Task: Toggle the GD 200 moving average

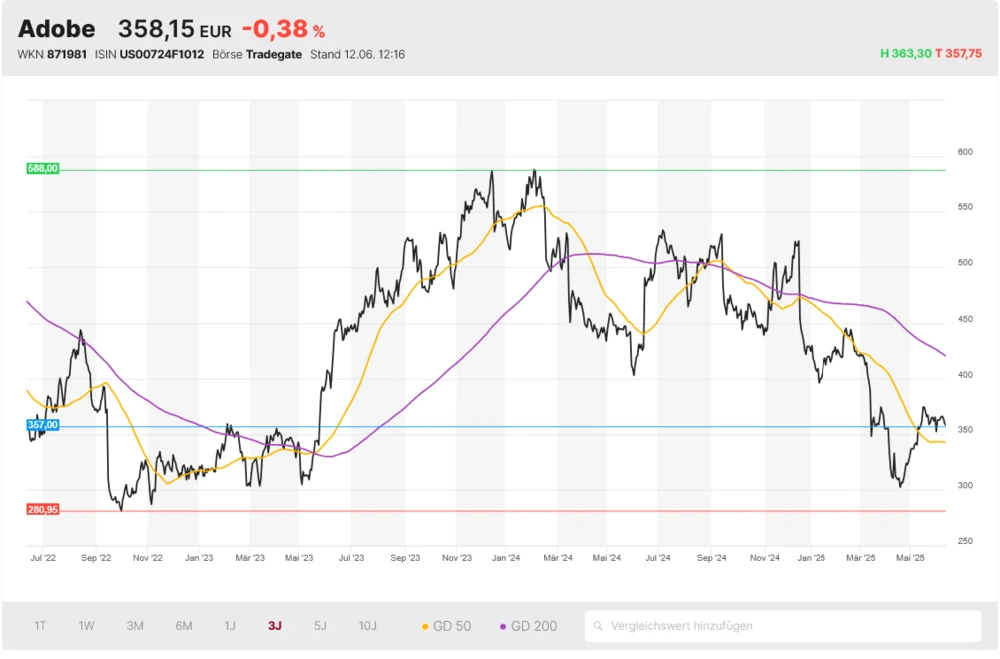Action: pos(528,626)
